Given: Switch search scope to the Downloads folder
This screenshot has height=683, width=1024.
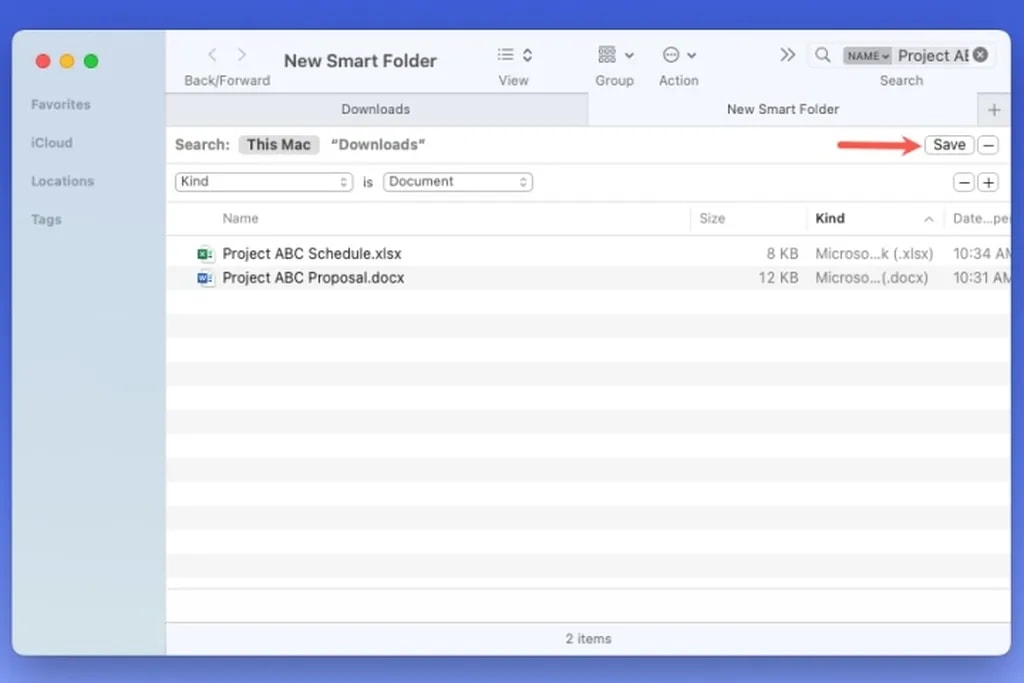Looking at the screenshot, I should [377, 144].
